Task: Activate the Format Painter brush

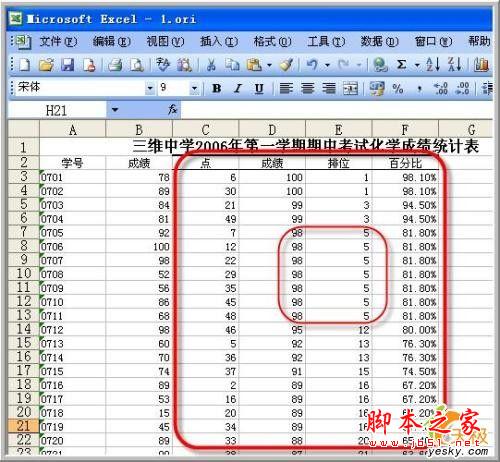Action: (x=286, y=64)
